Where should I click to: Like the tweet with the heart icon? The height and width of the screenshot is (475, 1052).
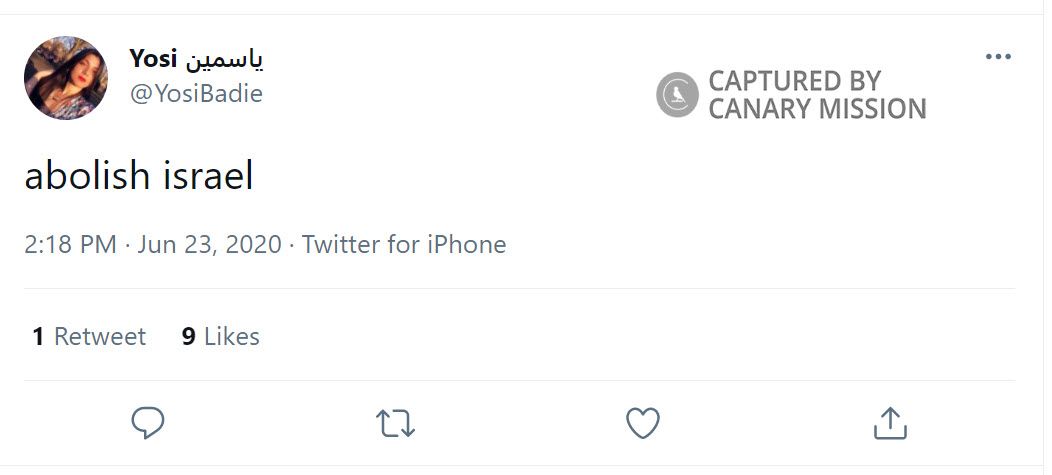(x=643, y=423)
